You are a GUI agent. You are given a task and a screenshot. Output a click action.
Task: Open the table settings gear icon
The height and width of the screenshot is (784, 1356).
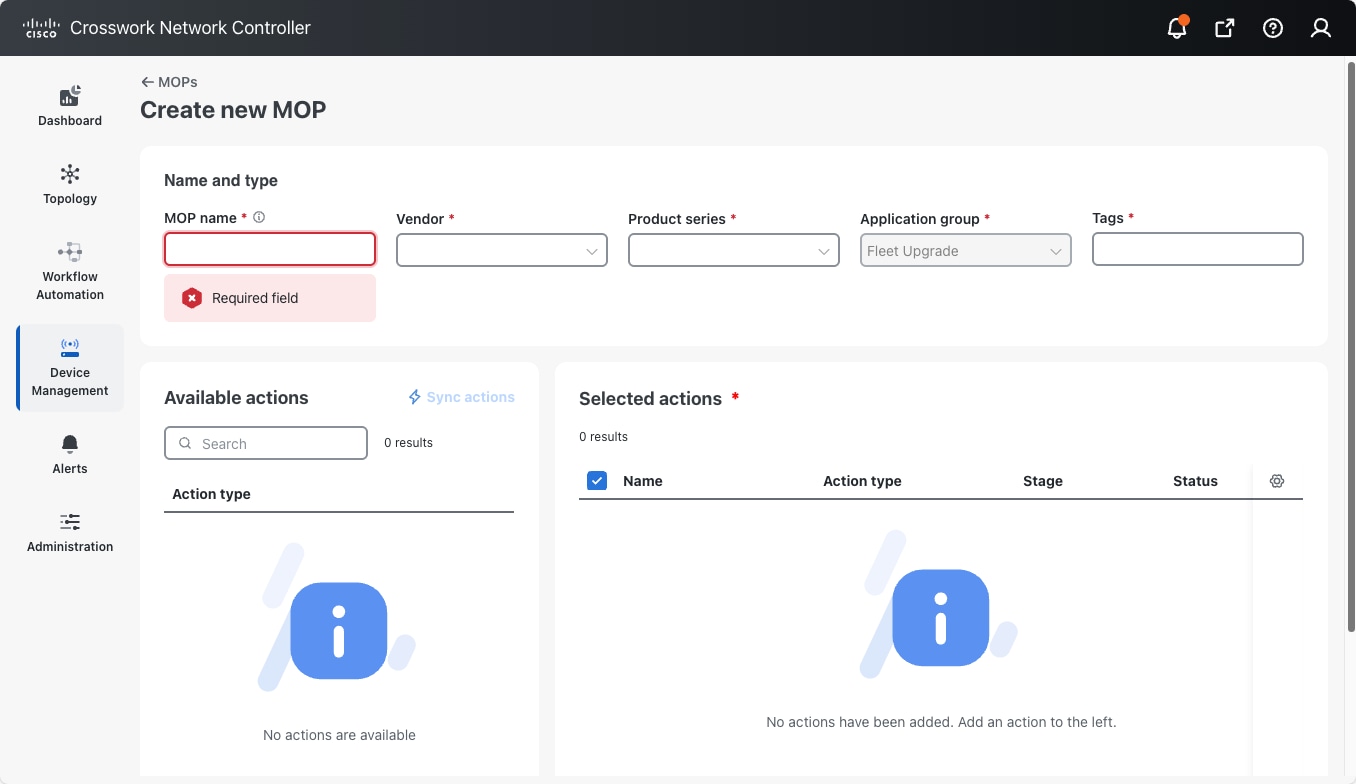coord(1277,481)
